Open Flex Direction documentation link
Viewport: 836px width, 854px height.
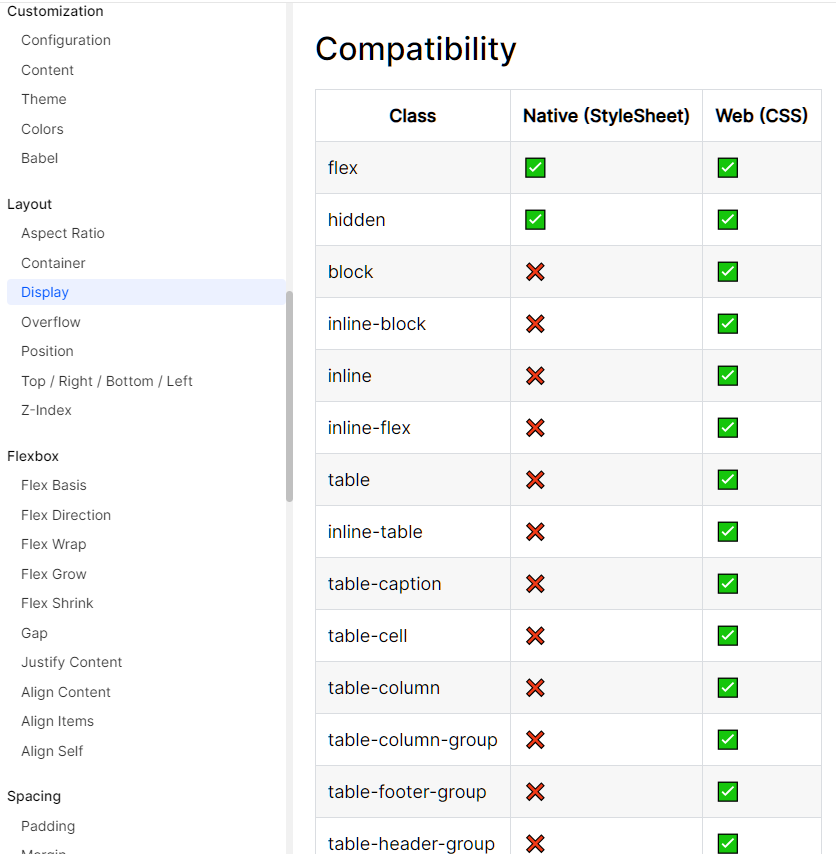(x=66, y=515)
